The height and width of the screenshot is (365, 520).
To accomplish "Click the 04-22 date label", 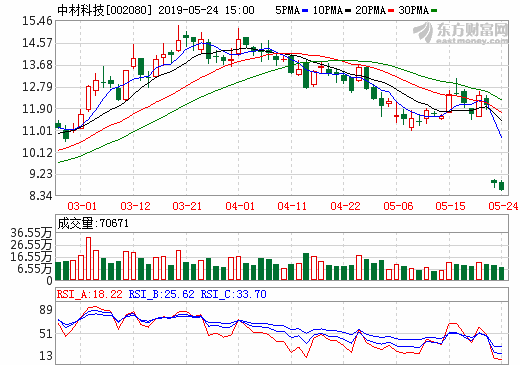I will [345, 206].
